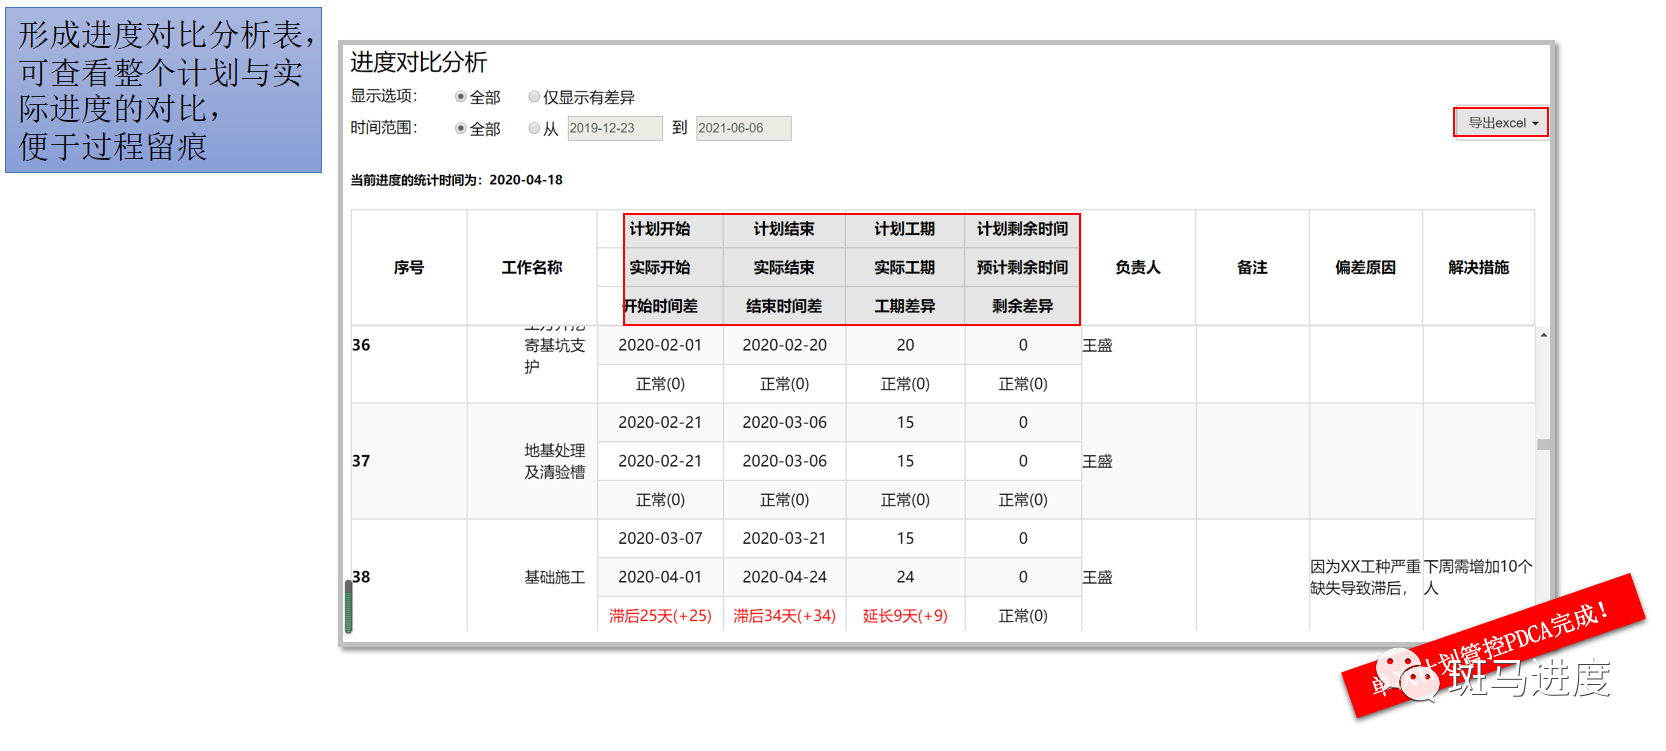
Task: Click end date field 2021-06-06
Action: [x=743, y=128]
